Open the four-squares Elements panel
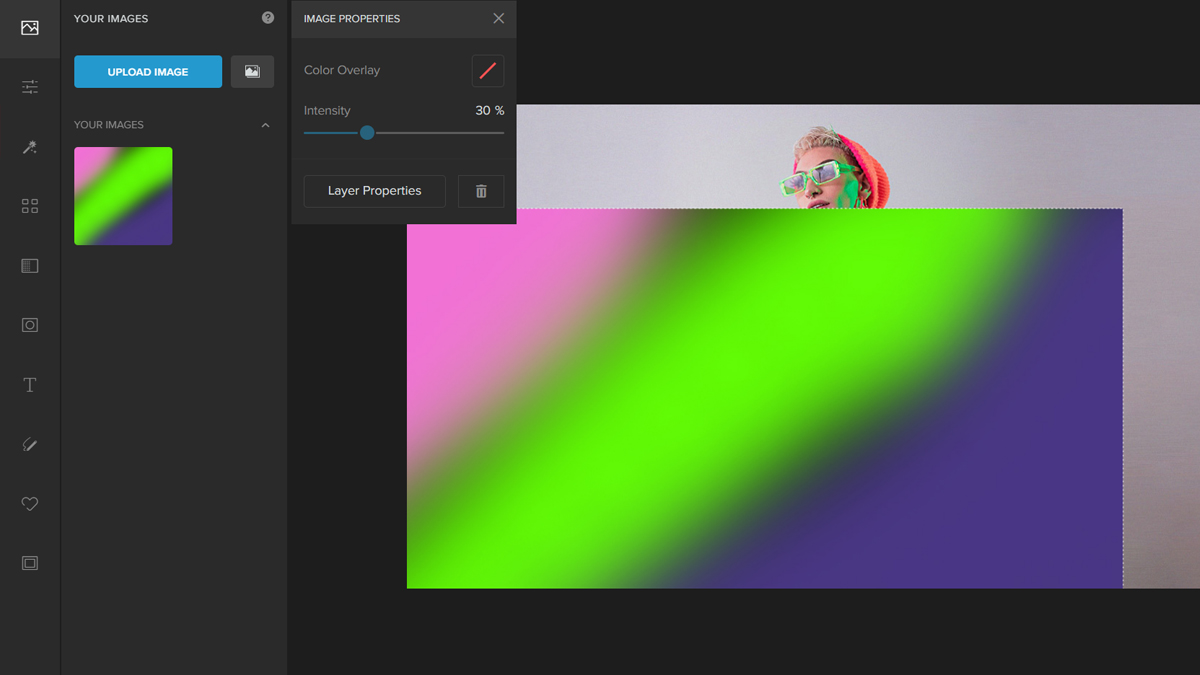 click(x=30, y=206)
